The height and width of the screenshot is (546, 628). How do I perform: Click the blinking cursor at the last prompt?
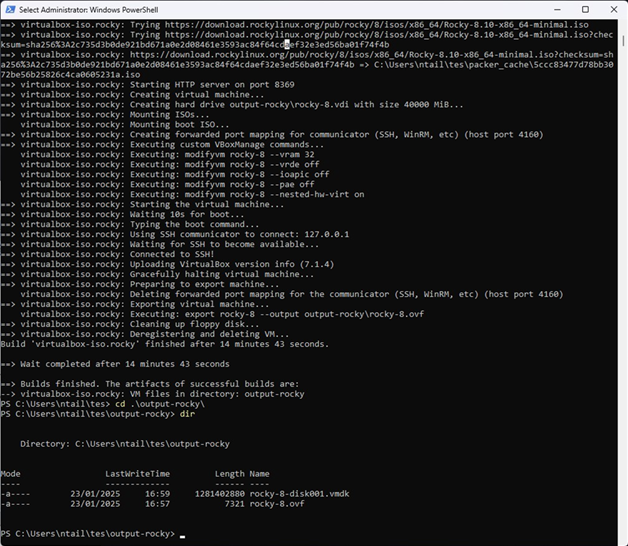click(182, 533)
